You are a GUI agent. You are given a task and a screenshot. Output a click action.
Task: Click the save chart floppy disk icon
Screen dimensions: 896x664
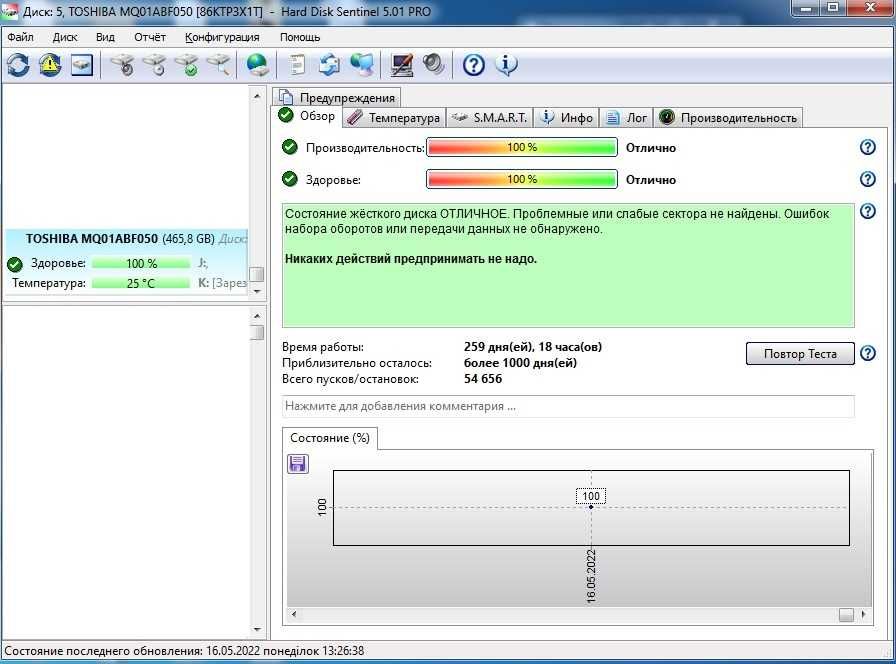point(297,463)
